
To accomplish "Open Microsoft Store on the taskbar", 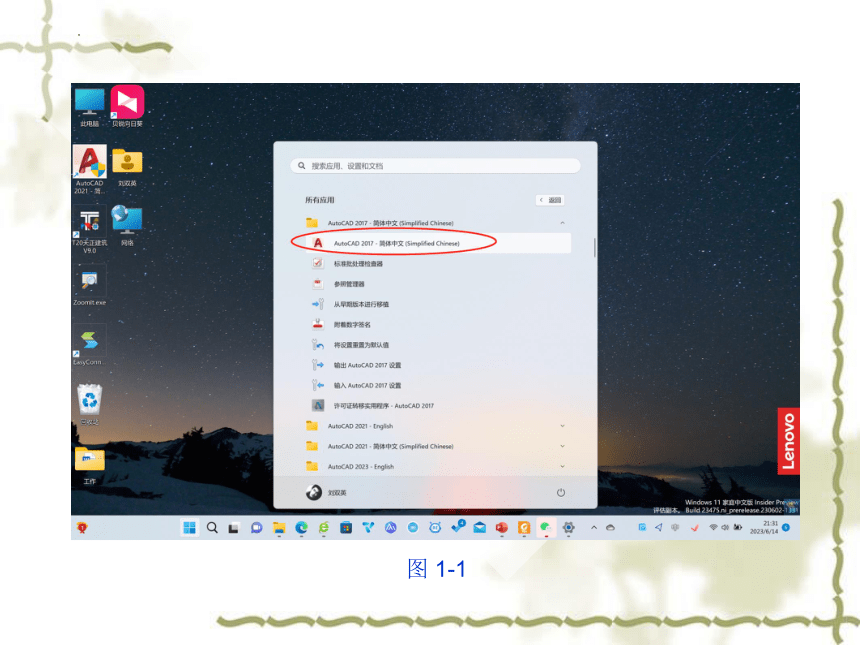I will pos(346,528).
